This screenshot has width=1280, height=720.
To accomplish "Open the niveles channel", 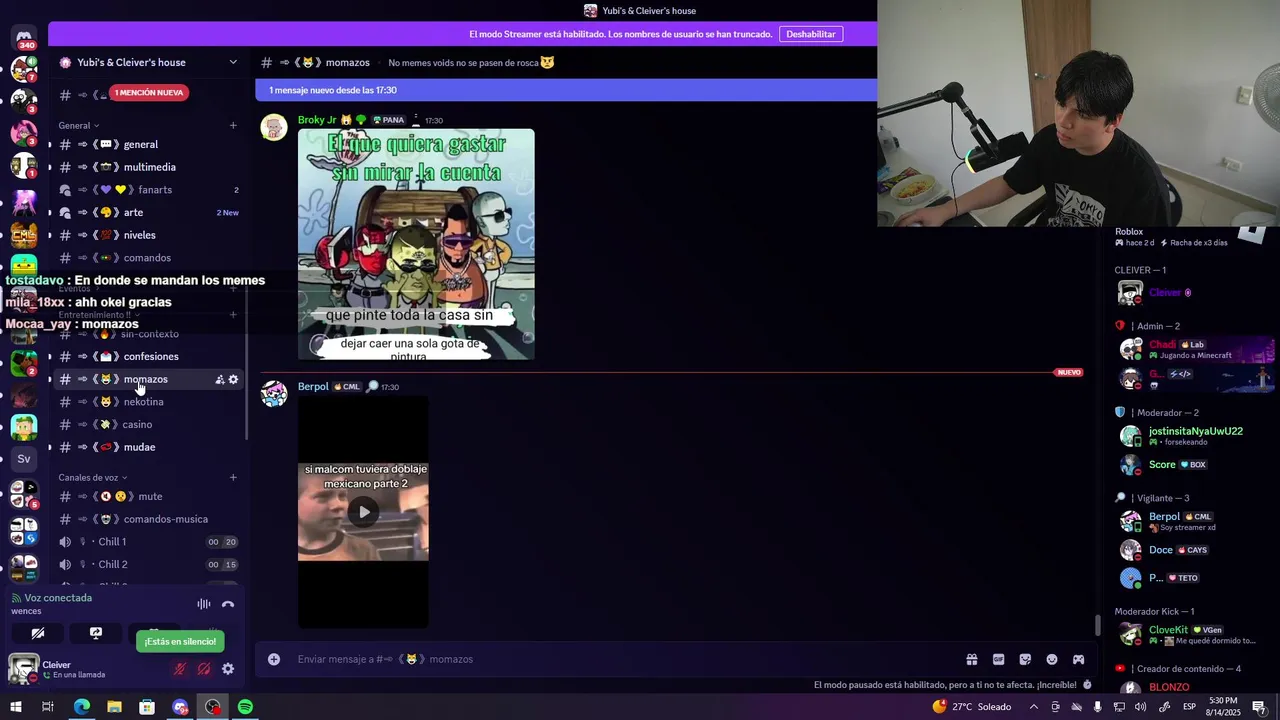I will click(x=147, y=235).
